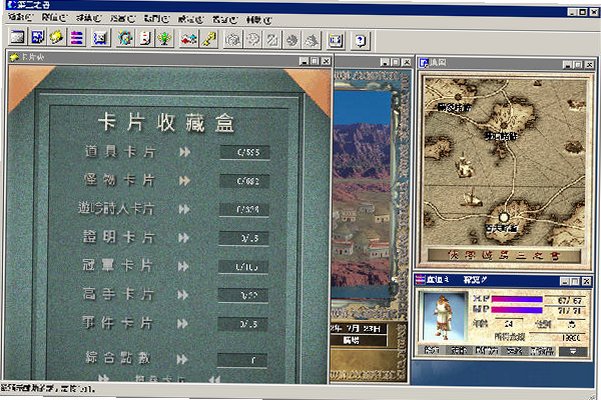601x400 pixels.
Task: Click the gray screen icon in the toolbar
Action: (x=18, y=38)
